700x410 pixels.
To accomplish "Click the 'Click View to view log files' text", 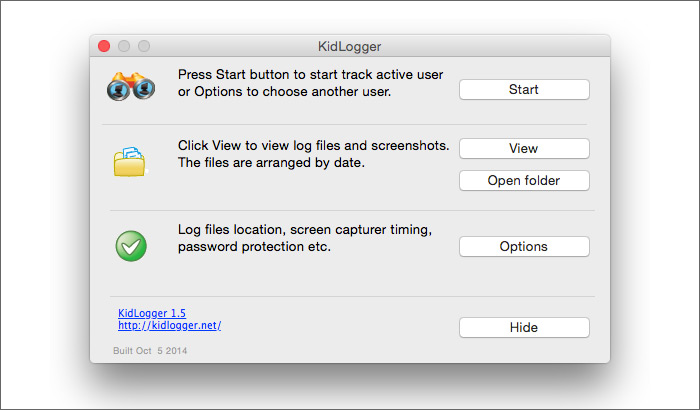I will tap(313, 146).
